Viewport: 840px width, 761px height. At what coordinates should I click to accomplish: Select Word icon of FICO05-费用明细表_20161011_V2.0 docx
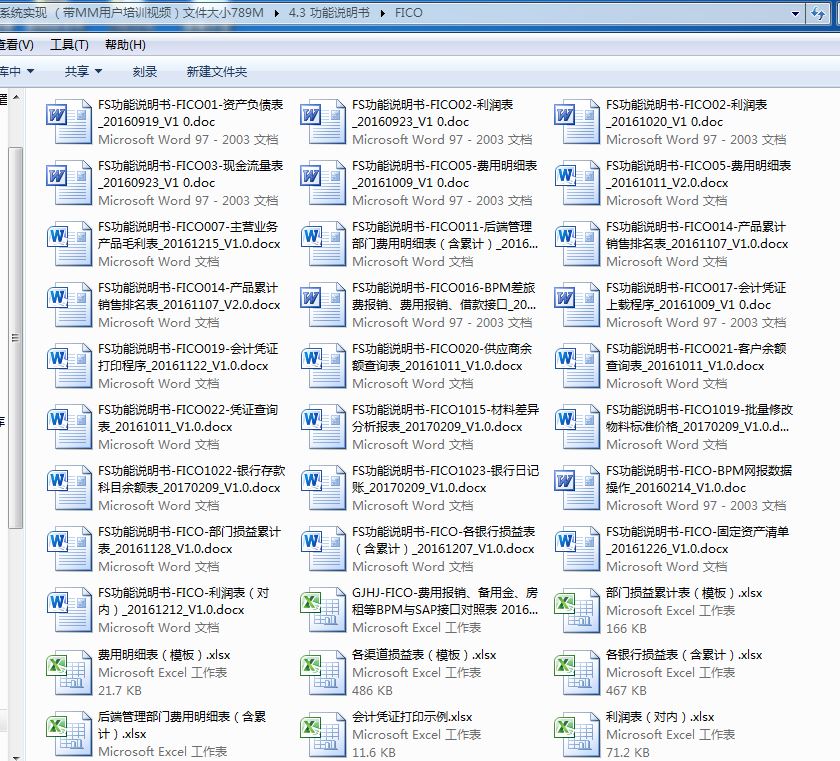click(x=576, y=183)
